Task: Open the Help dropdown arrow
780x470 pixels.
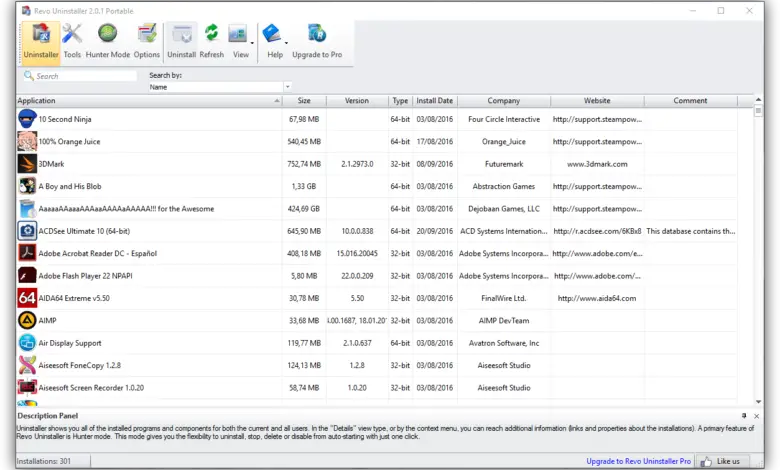Action: (x=286, y=44)
